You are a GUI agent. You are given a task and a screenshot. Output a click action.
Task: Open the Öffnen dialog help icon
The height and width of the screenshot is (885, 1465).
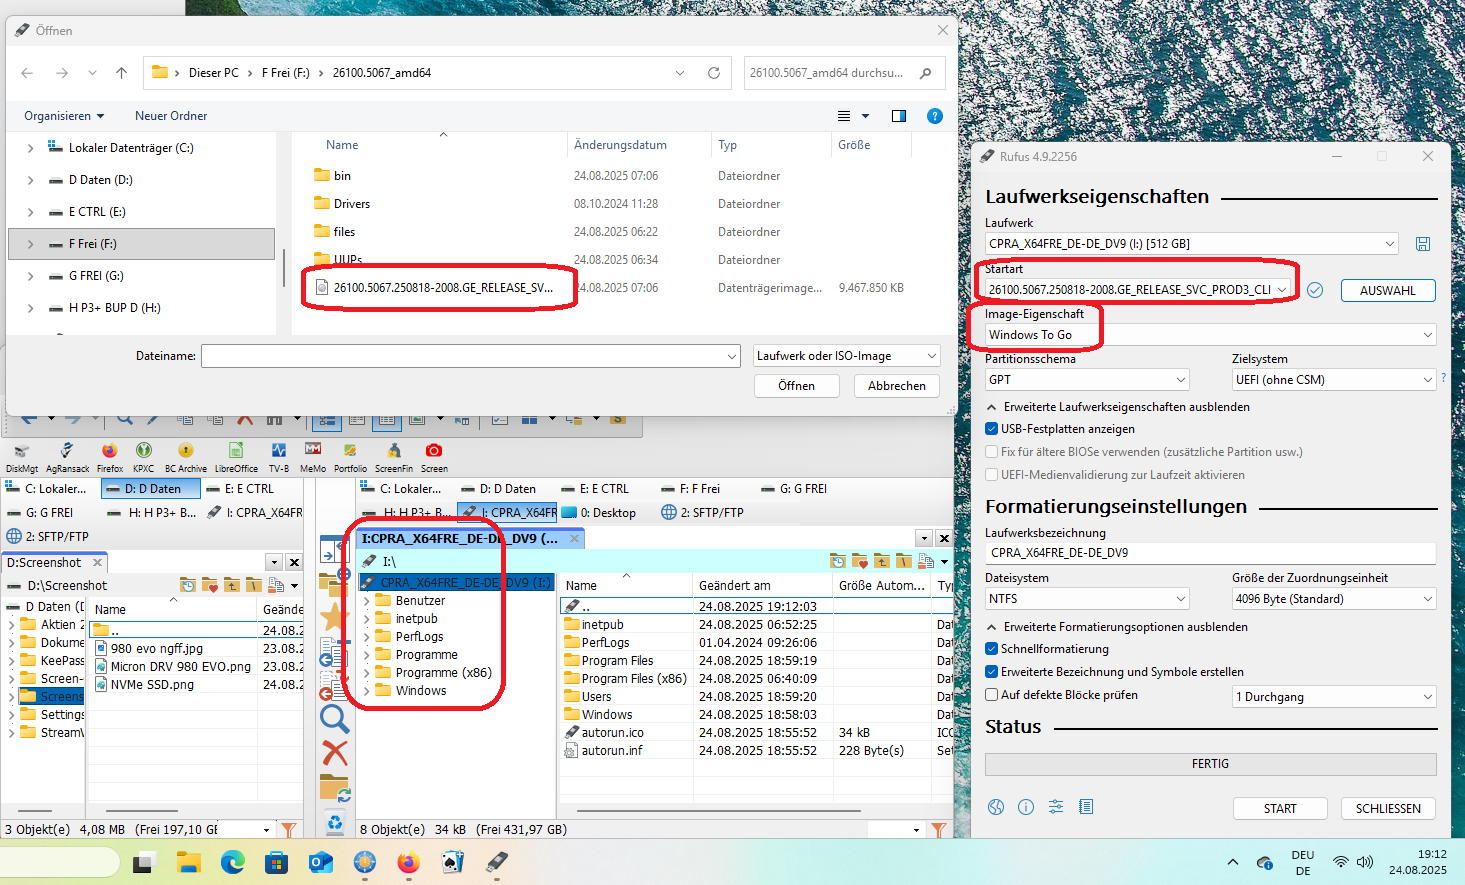pos(935,116)
